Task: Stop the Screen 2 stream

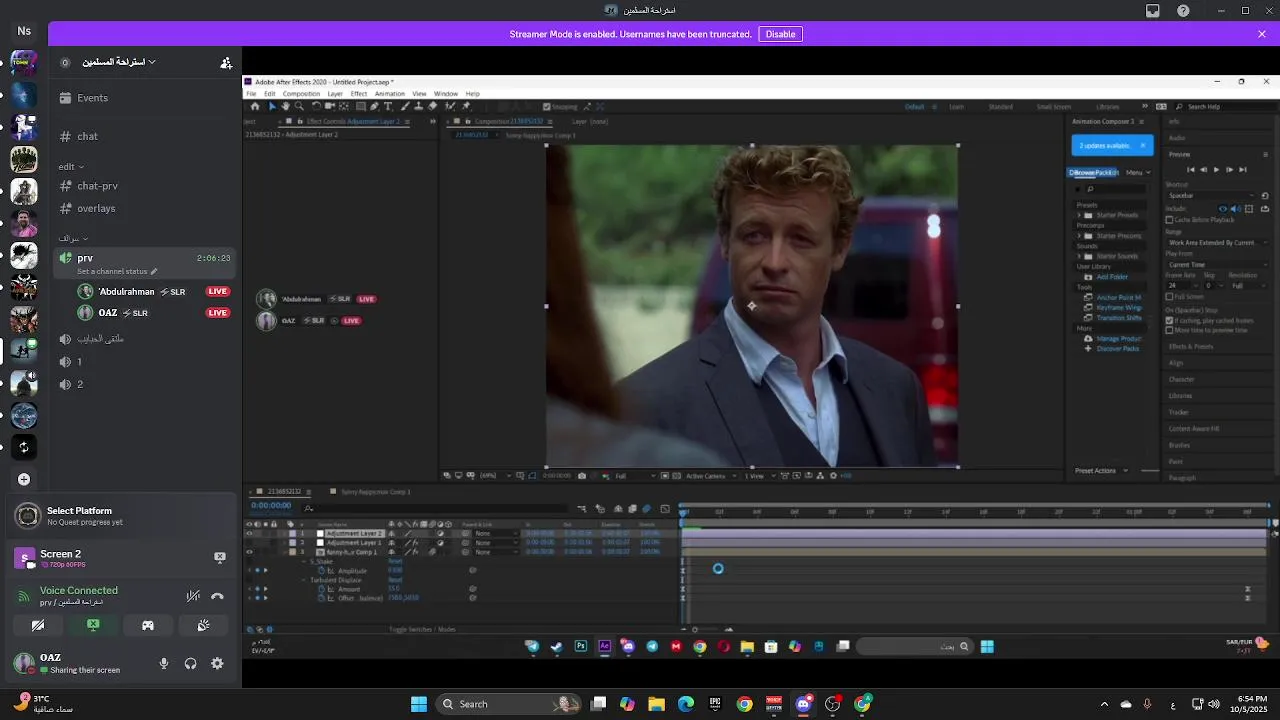Action: click(220, 557)
